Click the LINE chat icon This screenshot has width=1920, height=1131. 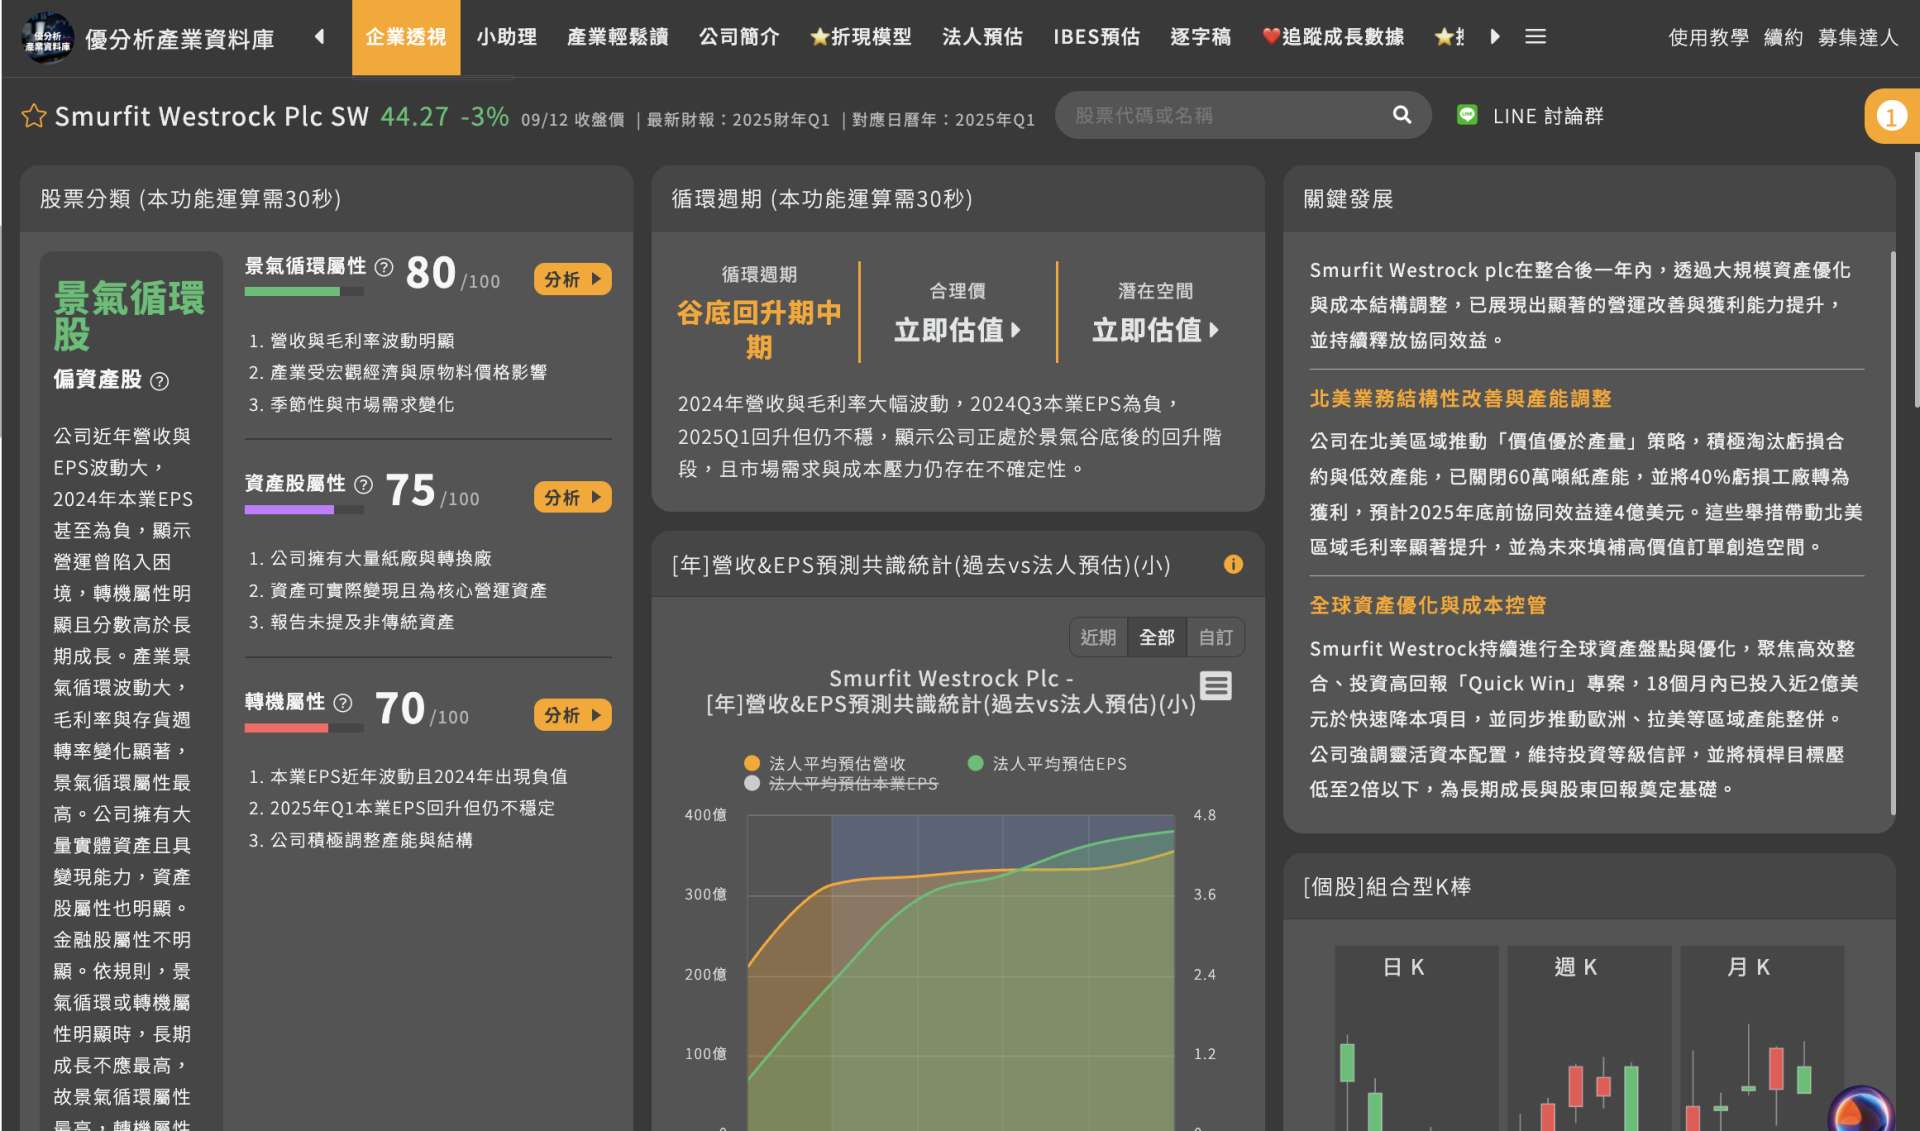click(x=1467, y=115)
